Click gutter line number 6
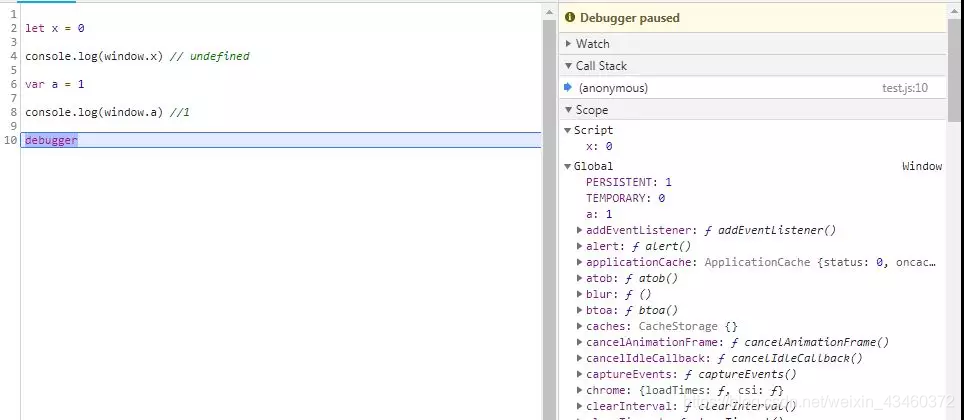Image resolution: width=964 pixels, height=420 pixels. (14, 84)
